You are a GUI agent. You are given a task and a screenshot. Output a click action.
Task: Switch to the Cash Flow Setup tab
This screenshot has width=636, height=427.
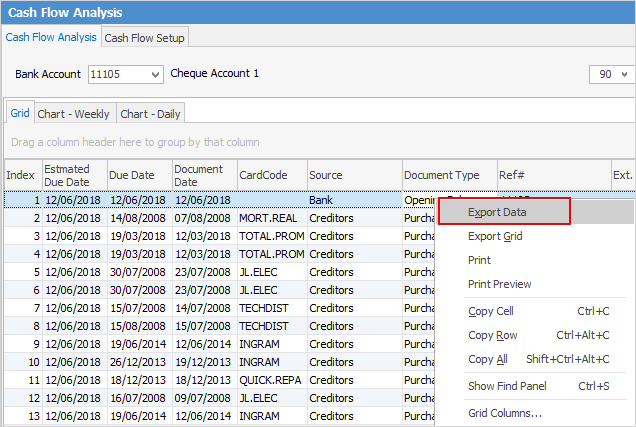[x=145, y=37]
